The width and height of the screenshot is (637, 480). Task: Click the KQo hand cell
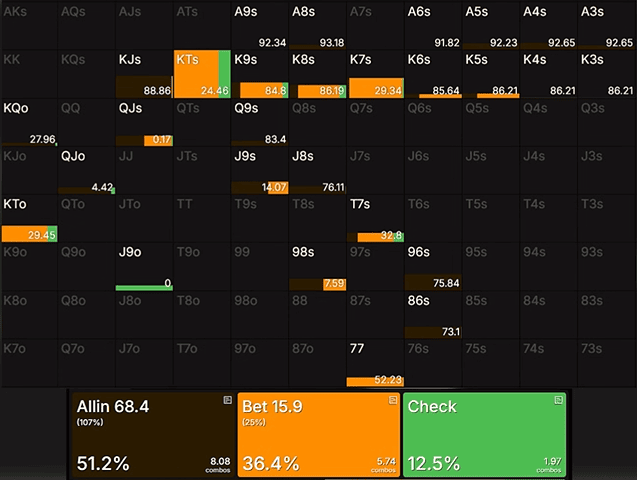click(29, 122)
